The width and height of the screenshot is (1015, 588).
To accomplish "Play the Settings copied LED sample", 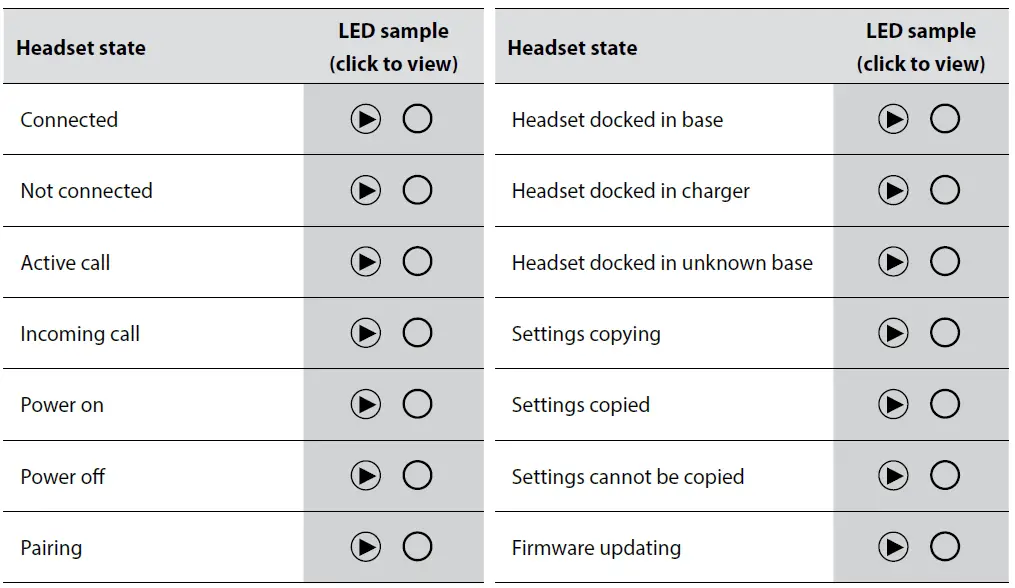I will tap(893, 405).
